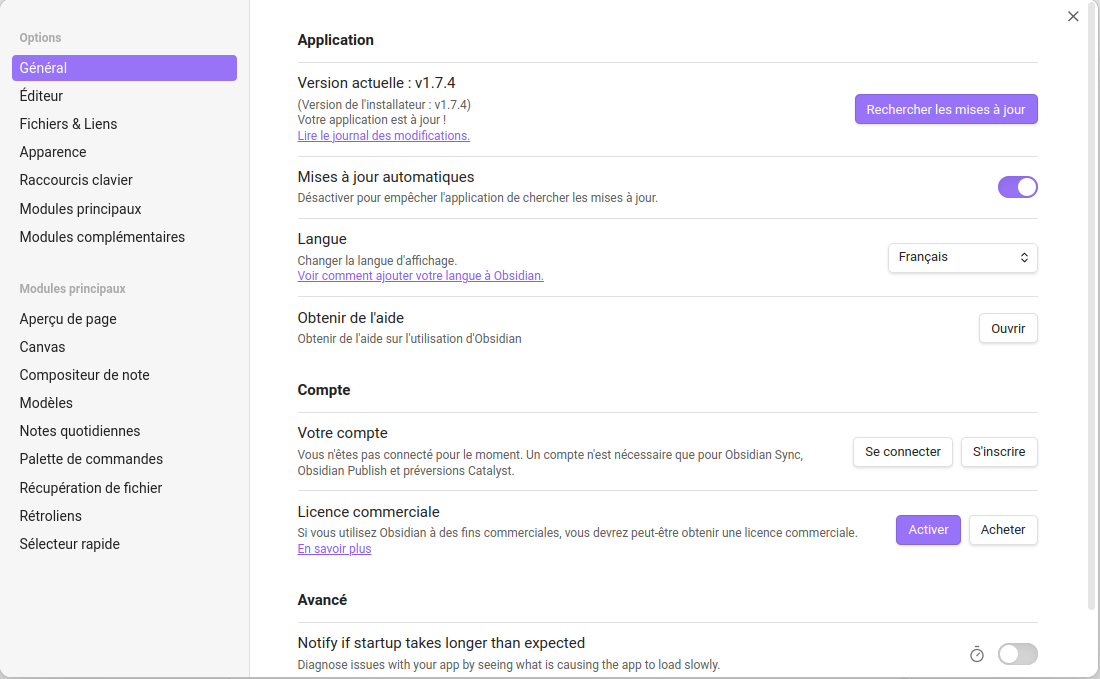Open the Langue dropdown showing Français
1100x679 pixels.
pos(962,258)
